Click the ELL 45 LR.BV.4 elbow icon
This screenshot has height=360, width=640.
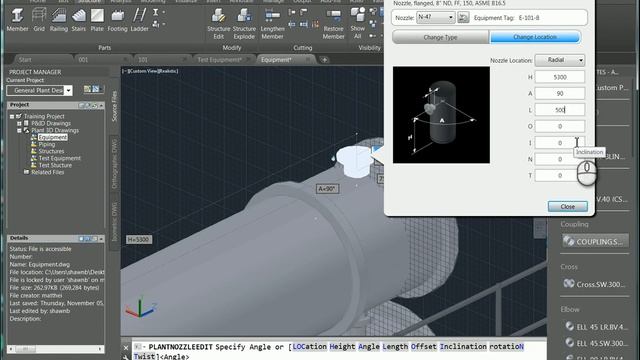[569, 326]
